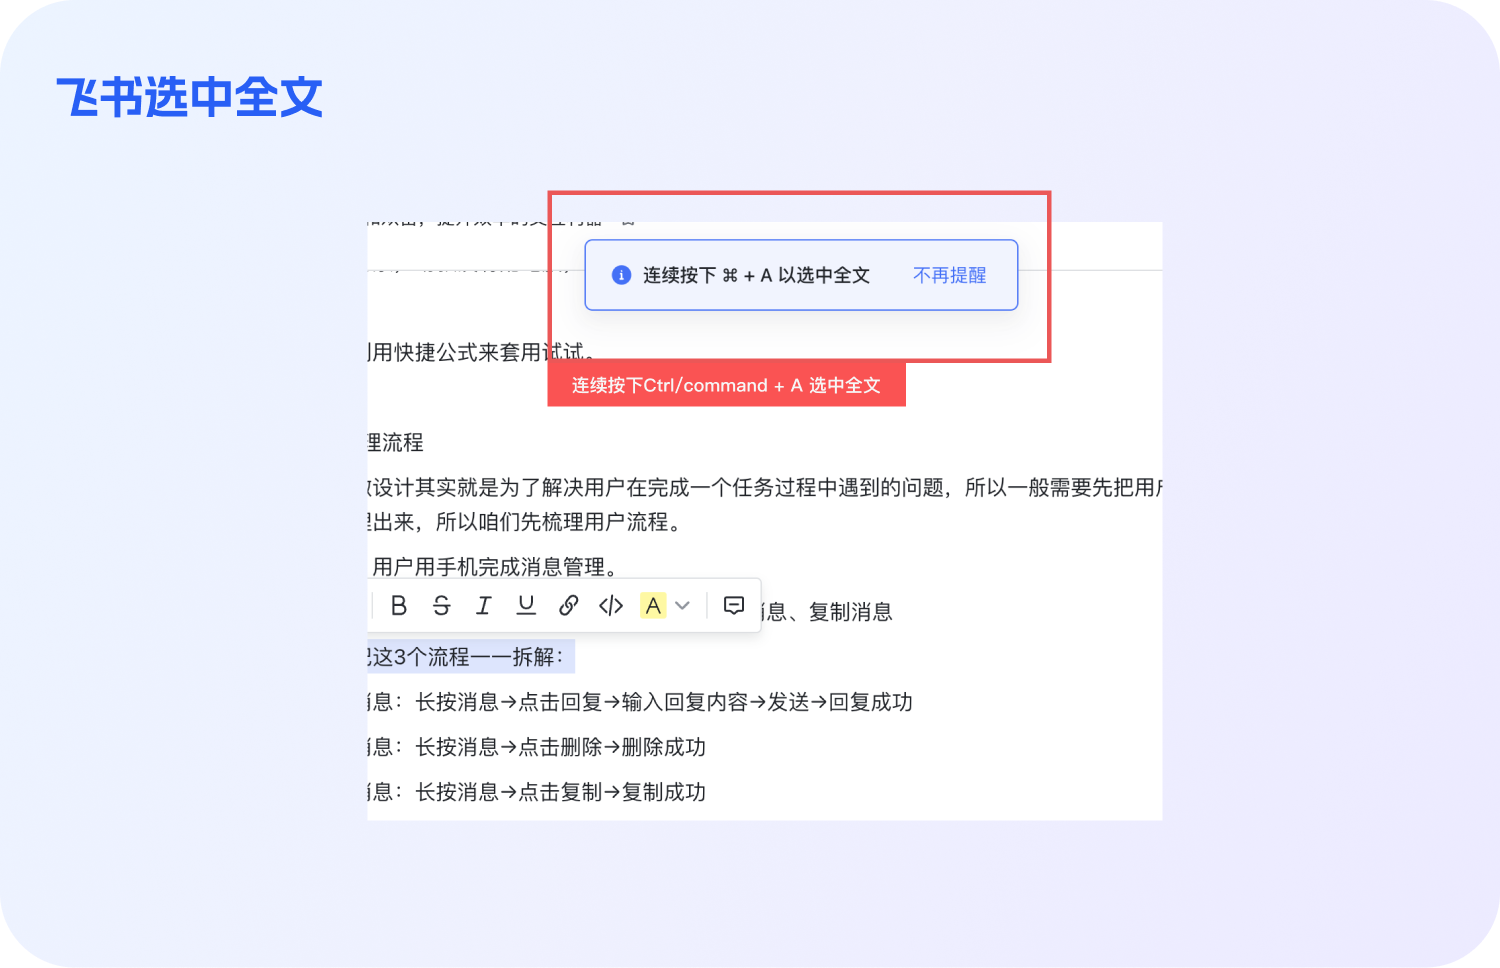Click the highlighted line 这3个流程一一拆解
The image size is (1500, 968).
coord(471,657)
